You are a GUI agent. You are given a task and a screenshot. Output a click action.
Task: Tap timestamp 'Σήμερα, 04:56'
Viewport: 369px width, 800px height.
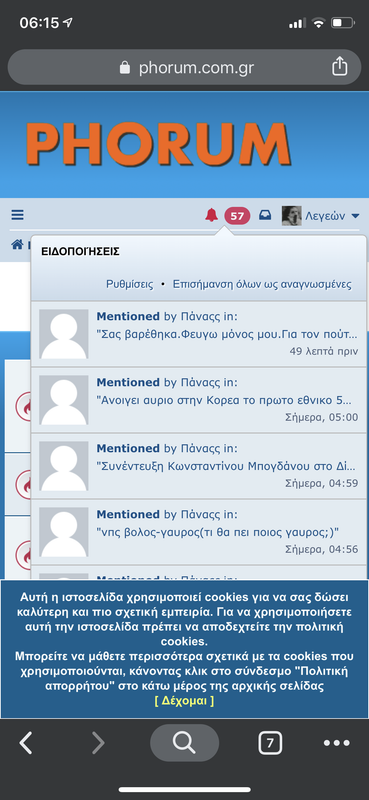click(x=322, y=548)
